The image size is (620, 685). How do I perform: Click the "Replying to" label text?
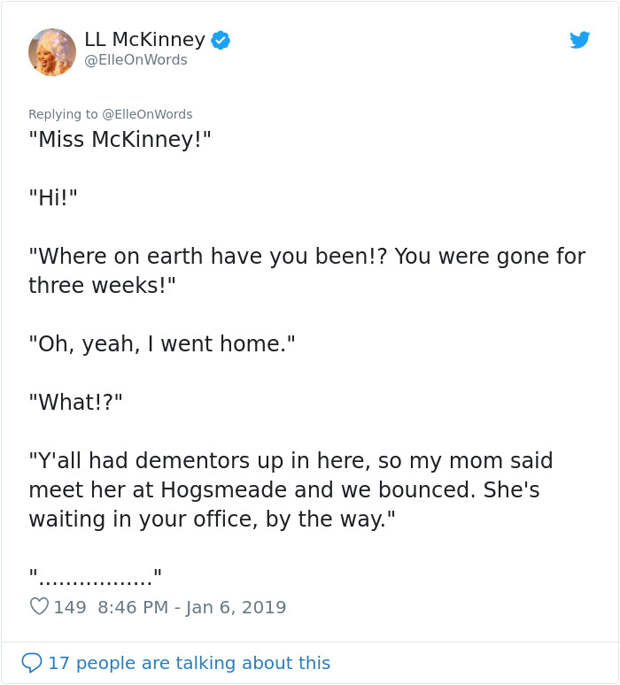[x=64, y=114]
